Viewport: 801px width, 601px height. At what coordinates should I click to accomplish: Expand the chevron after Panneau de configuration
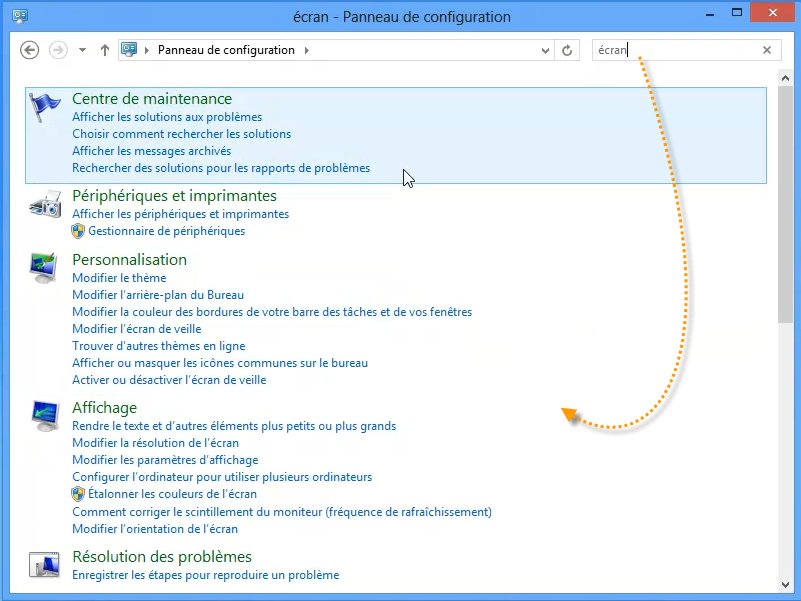[x=306, y=50]
